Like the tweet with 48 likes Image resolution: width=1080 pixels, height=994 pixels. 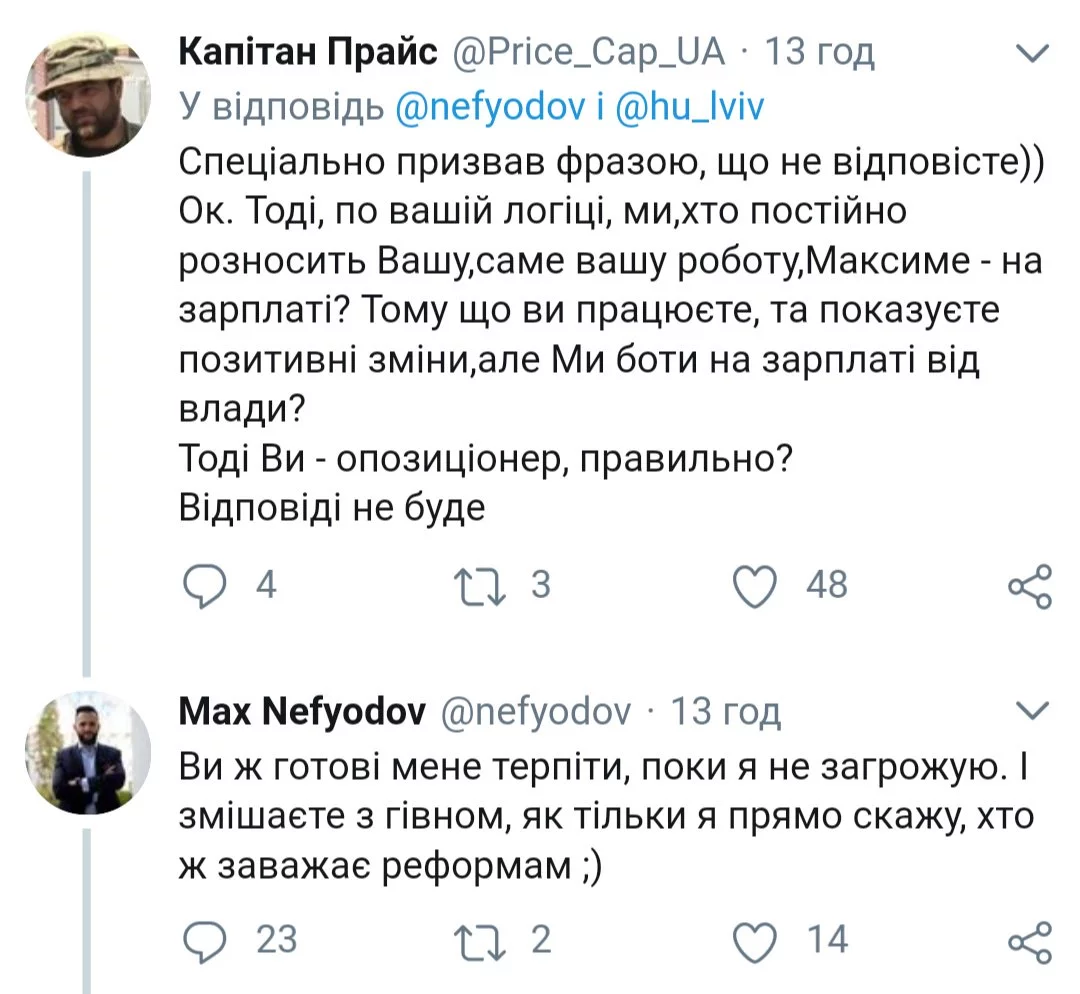click(755, 586)
